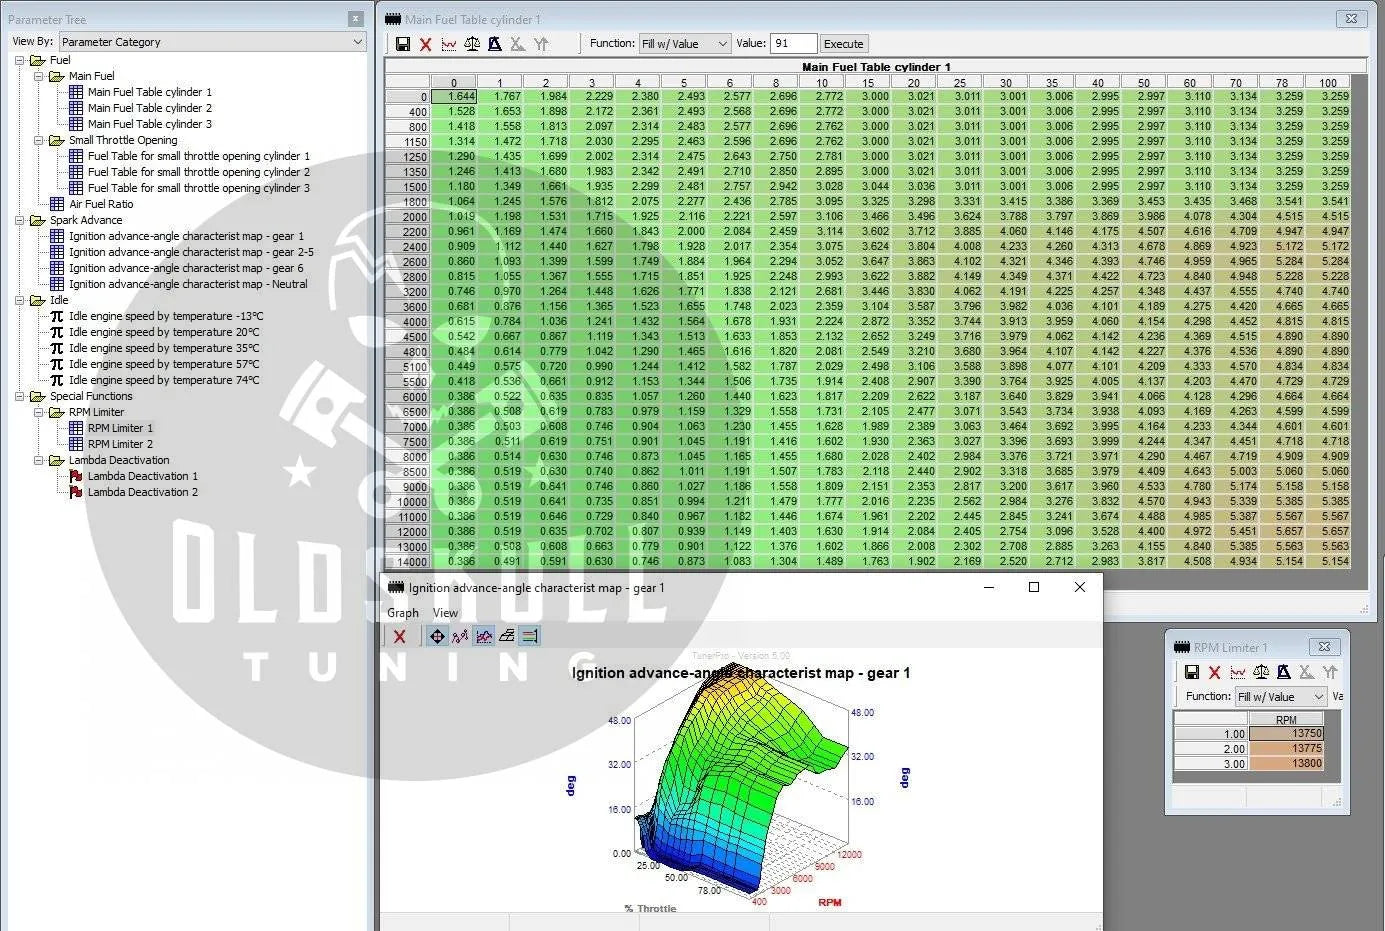Select Lambda Deactivation 1 in the parameter tree
Image resolution: width=1385 pixels, height=931 pixels.
[142, 476]
